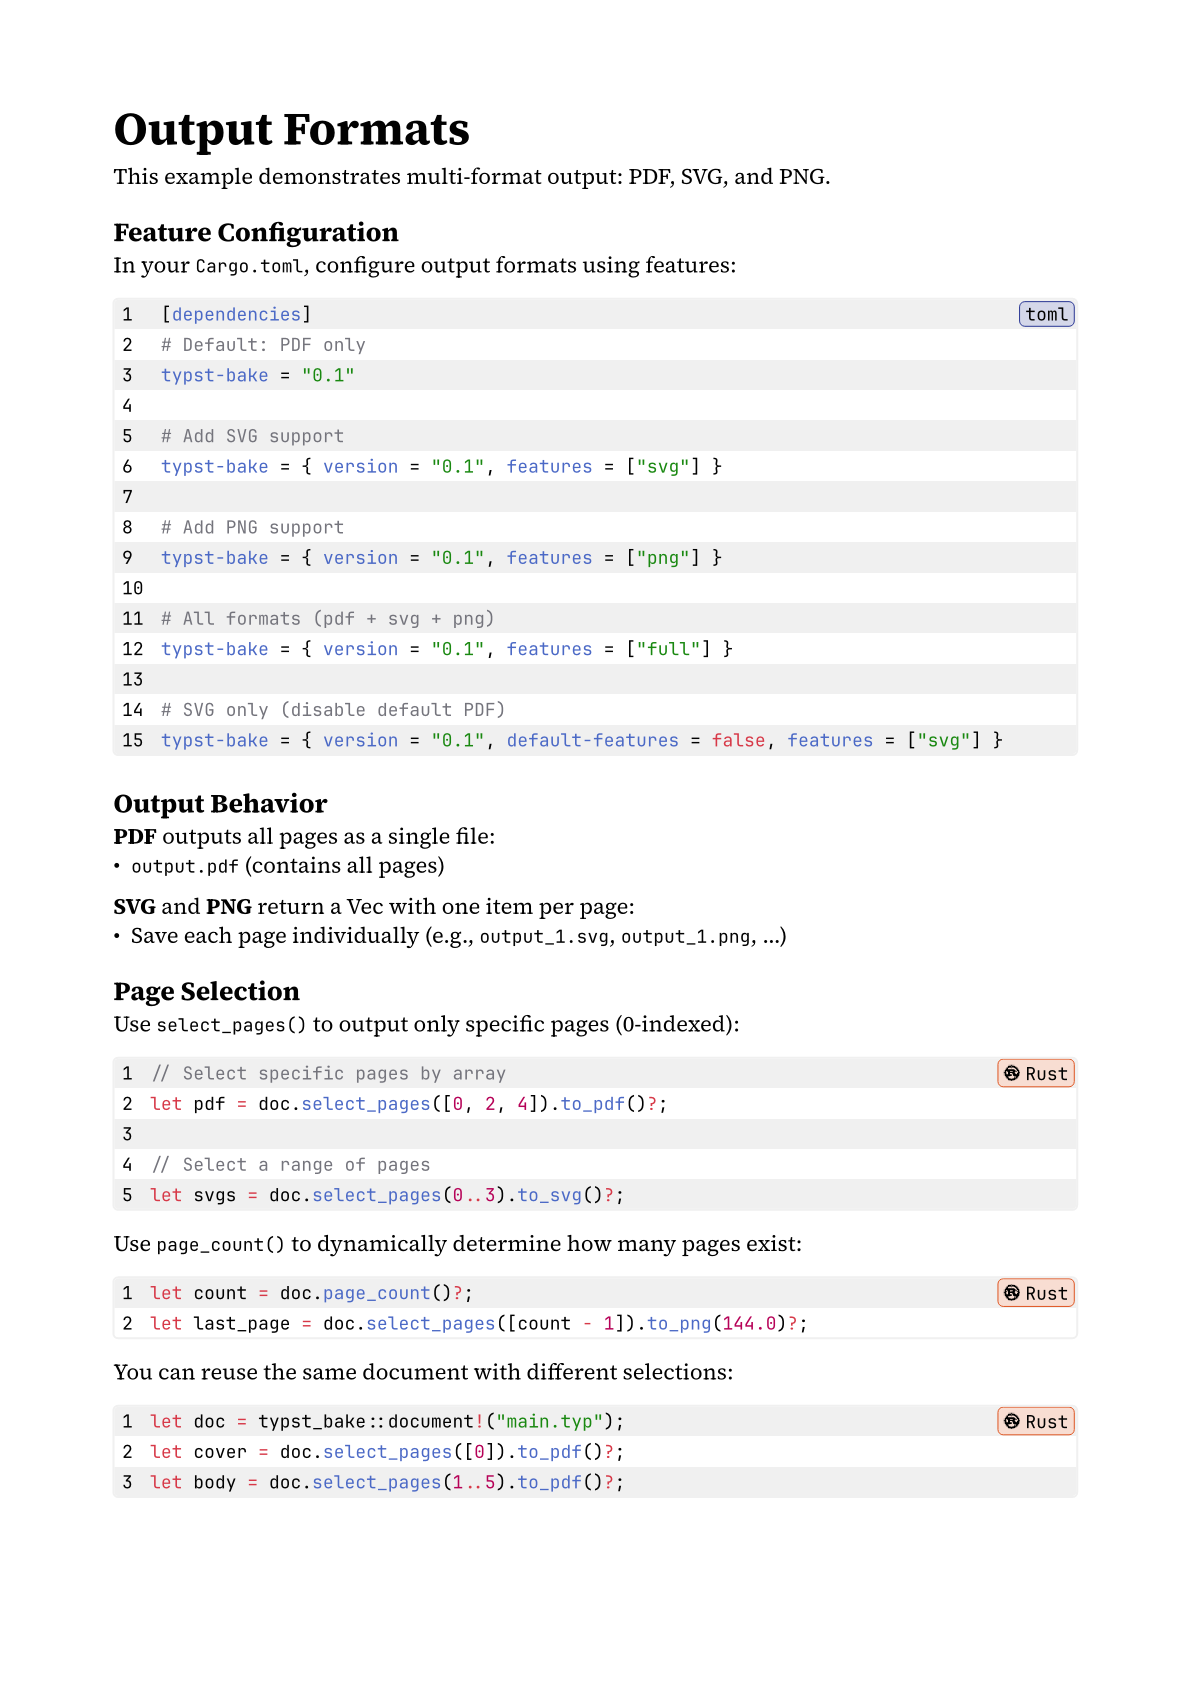
Task: Click the 'output.pdf' bullet item
Action: [x=185, y=866]
